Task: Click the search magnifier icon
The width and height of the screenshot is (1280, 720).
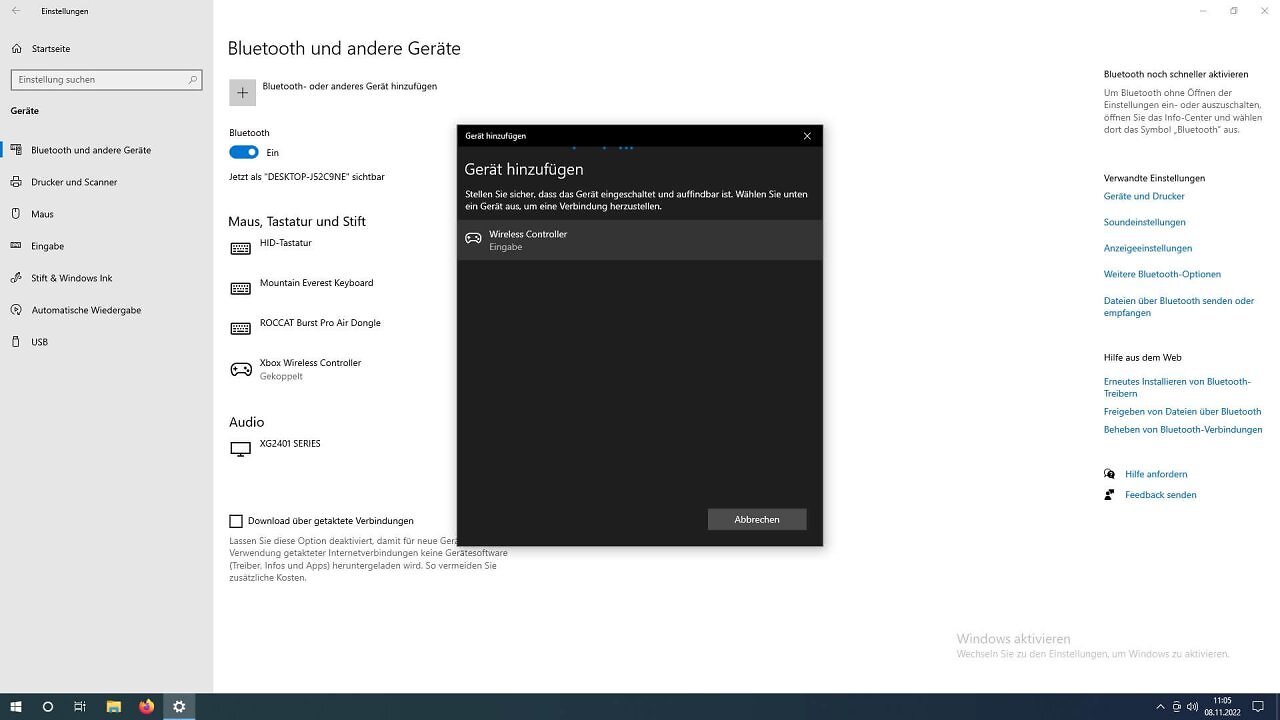Action: click(x=193, y=79)
